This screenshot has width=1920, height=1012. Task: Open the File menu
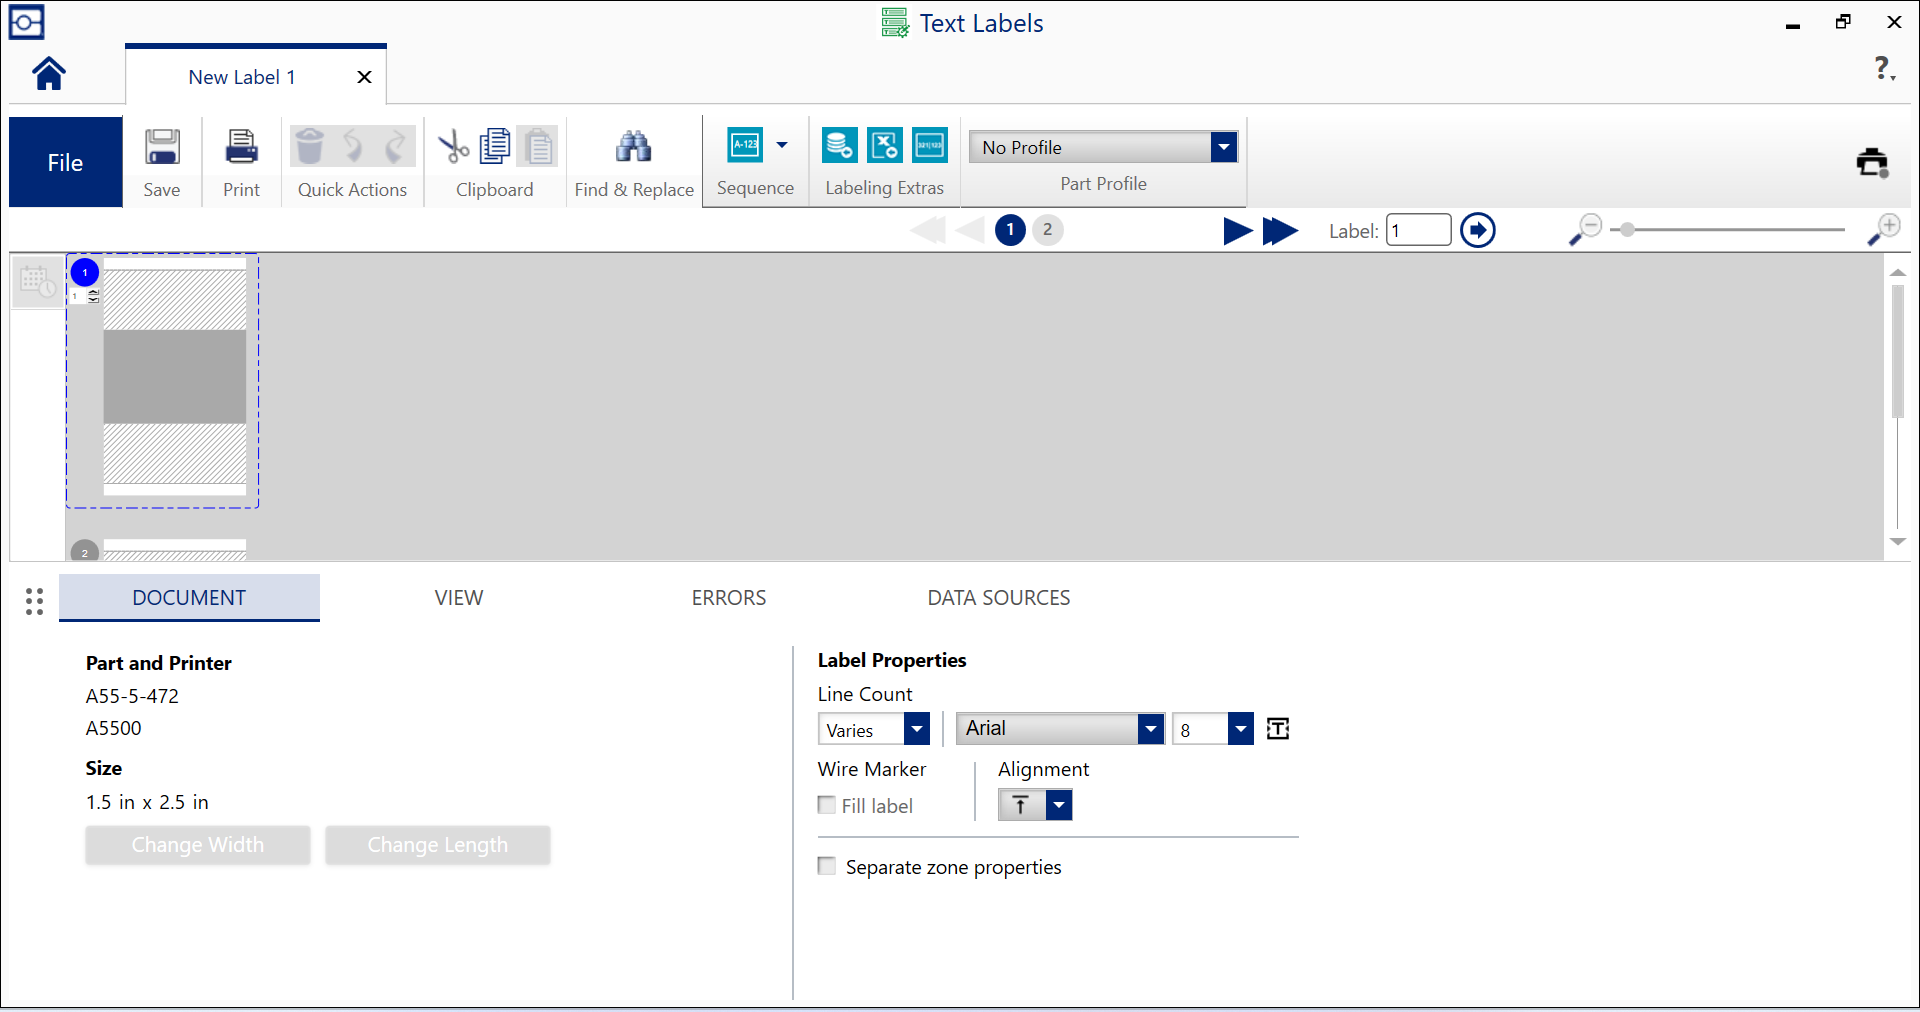pos(65,162)
